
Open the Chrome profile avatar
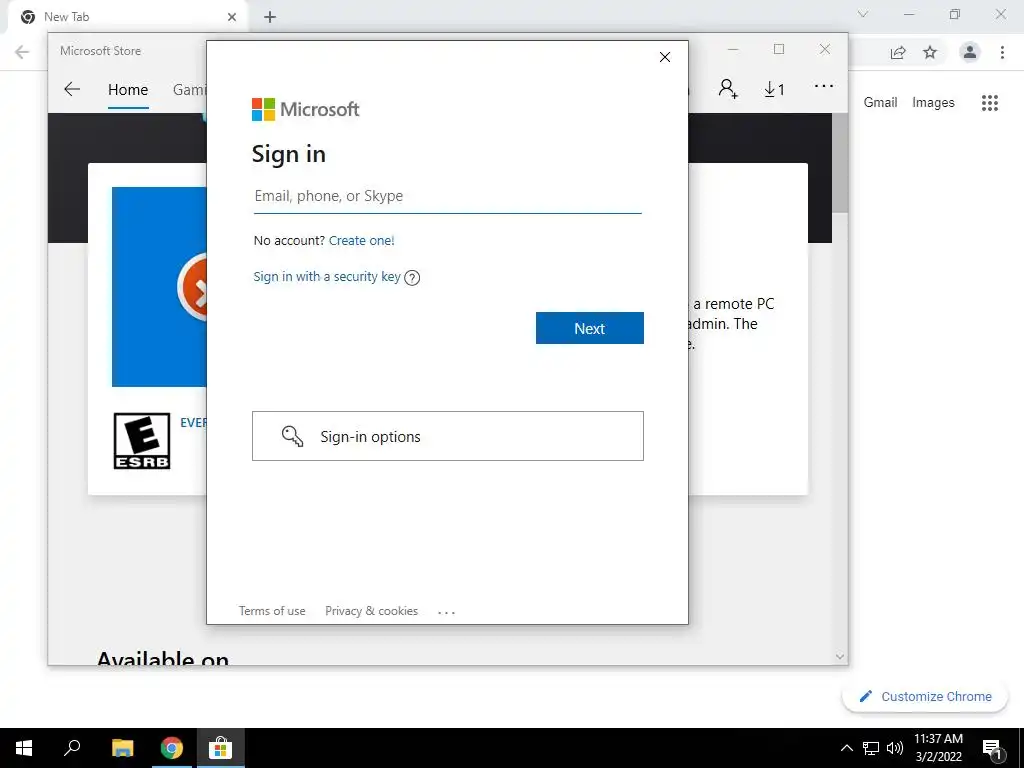pos(970,52)
